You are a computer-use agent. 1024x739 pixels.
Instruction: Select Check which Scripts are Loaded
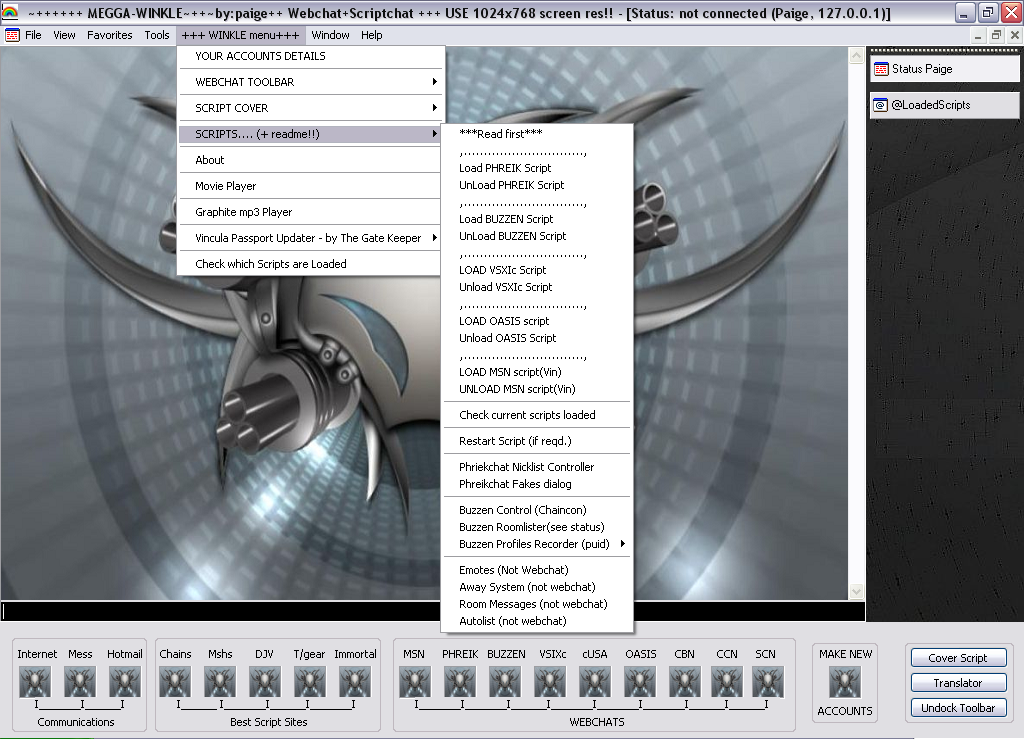tap(311, 264)
